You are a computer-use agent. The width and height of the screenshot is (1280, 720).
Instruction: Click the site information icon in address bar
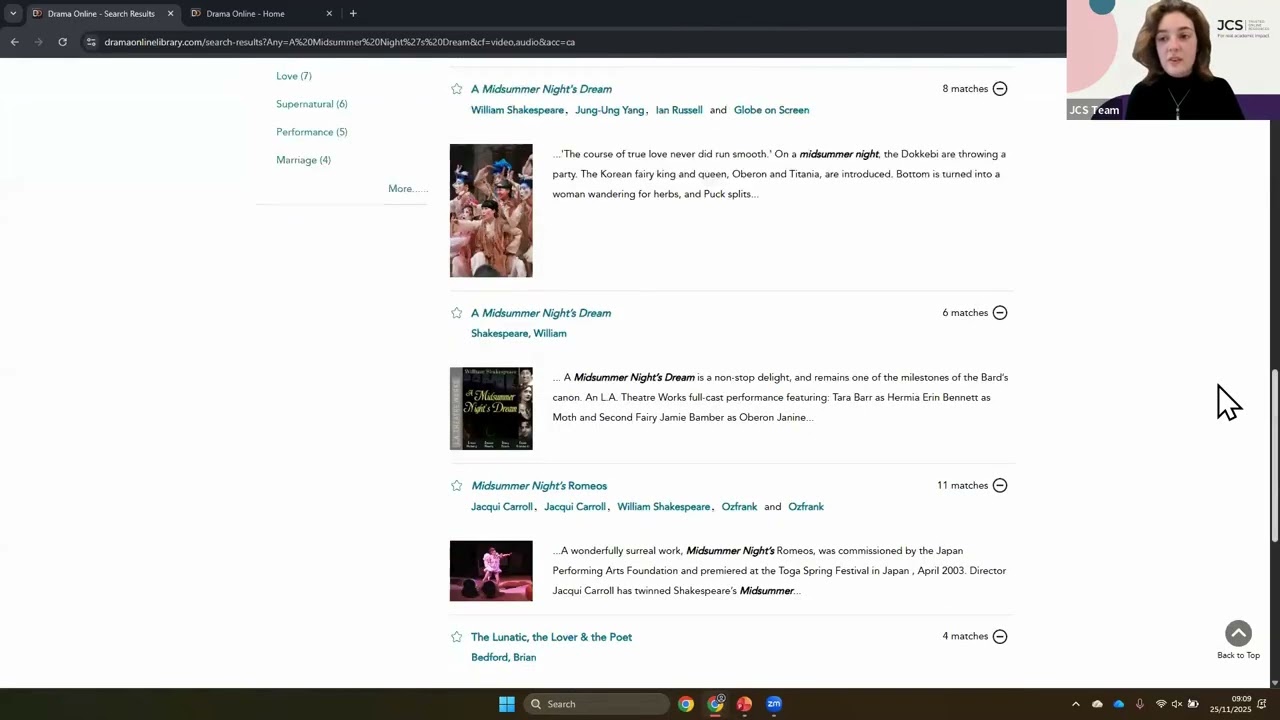pyautogui.click(x=91, y=42)
